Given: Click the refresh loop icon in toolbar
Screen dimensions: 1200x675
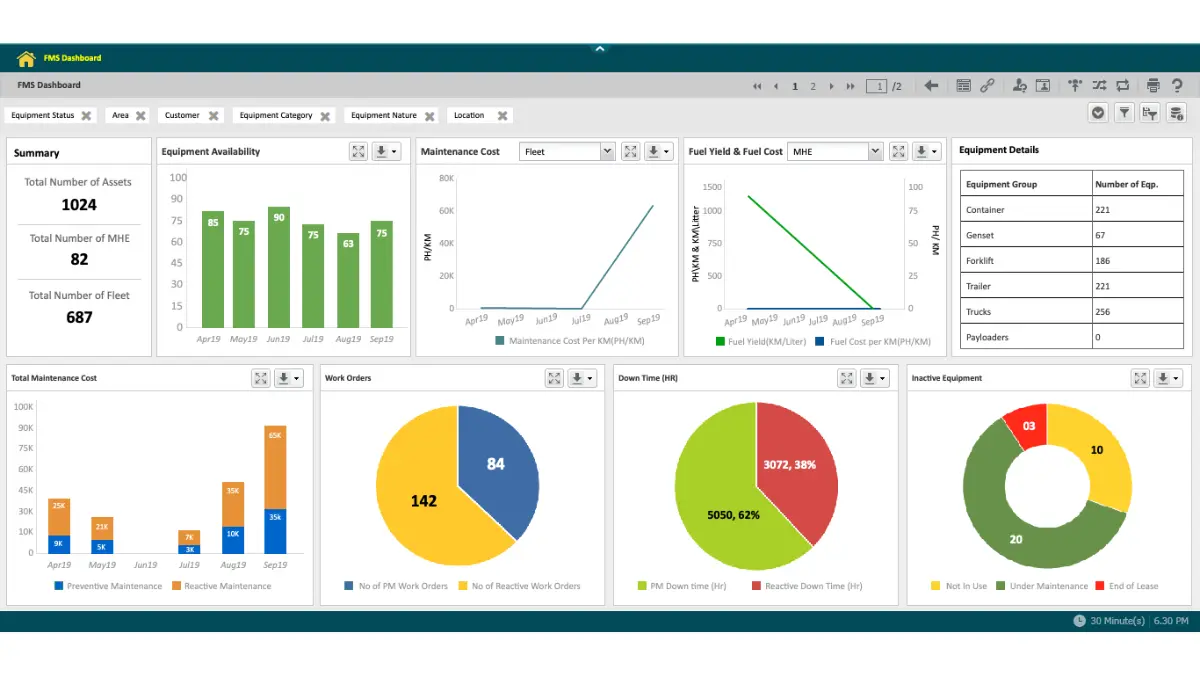Looking at the screenshot, I should (x=1123, y=86).
